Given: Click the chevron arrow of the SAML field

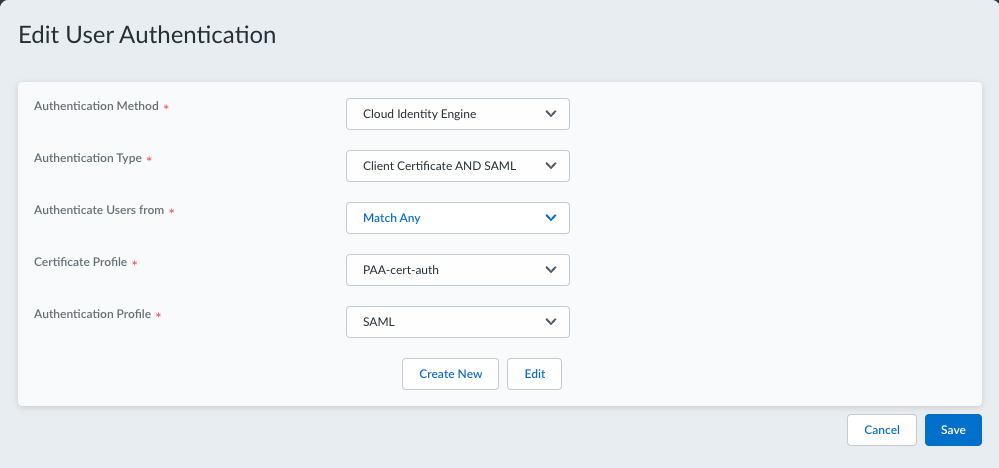Looking at the screenshot, I should click(551, 322).
